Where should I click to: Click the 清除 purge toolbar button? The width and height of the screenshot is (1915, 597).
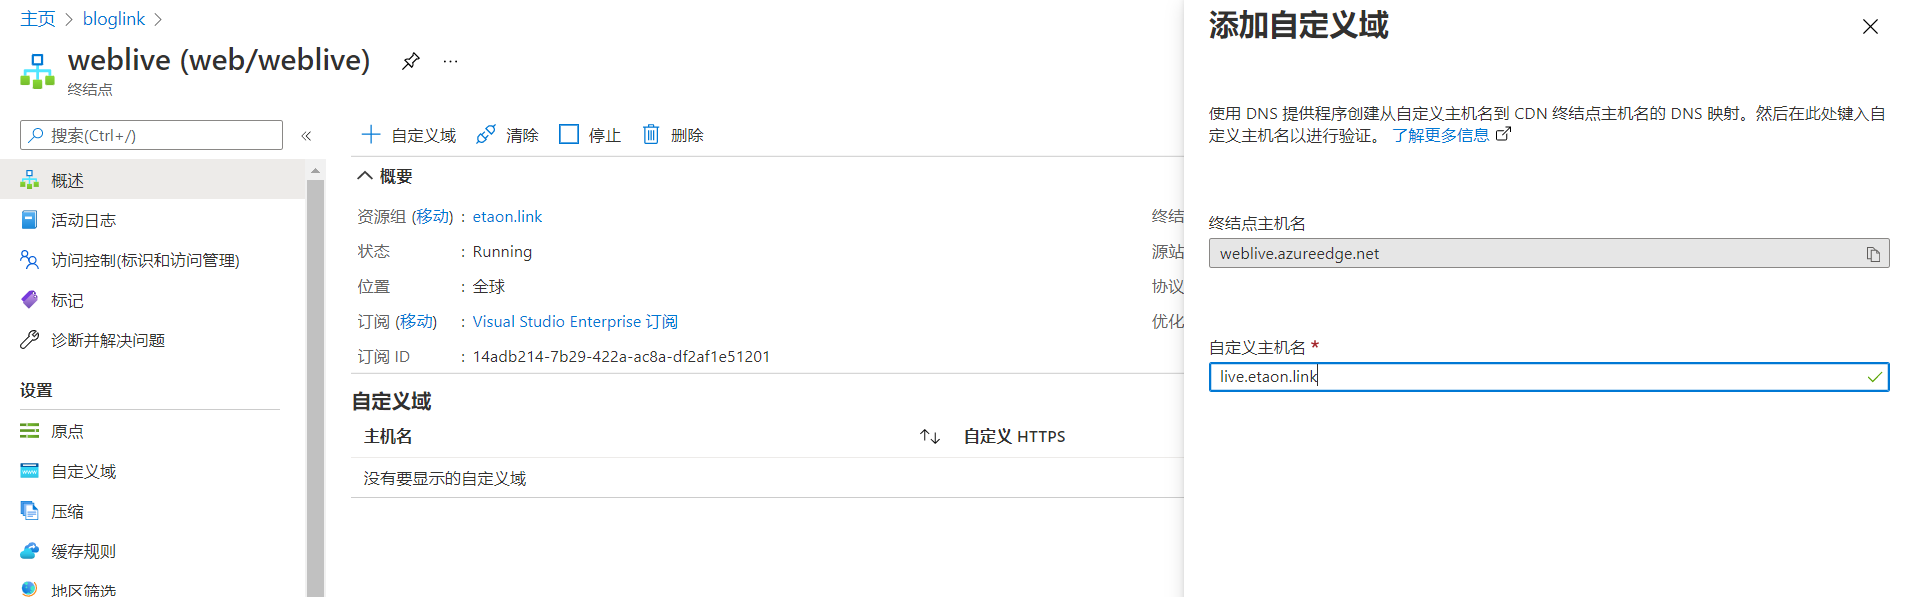507,135
